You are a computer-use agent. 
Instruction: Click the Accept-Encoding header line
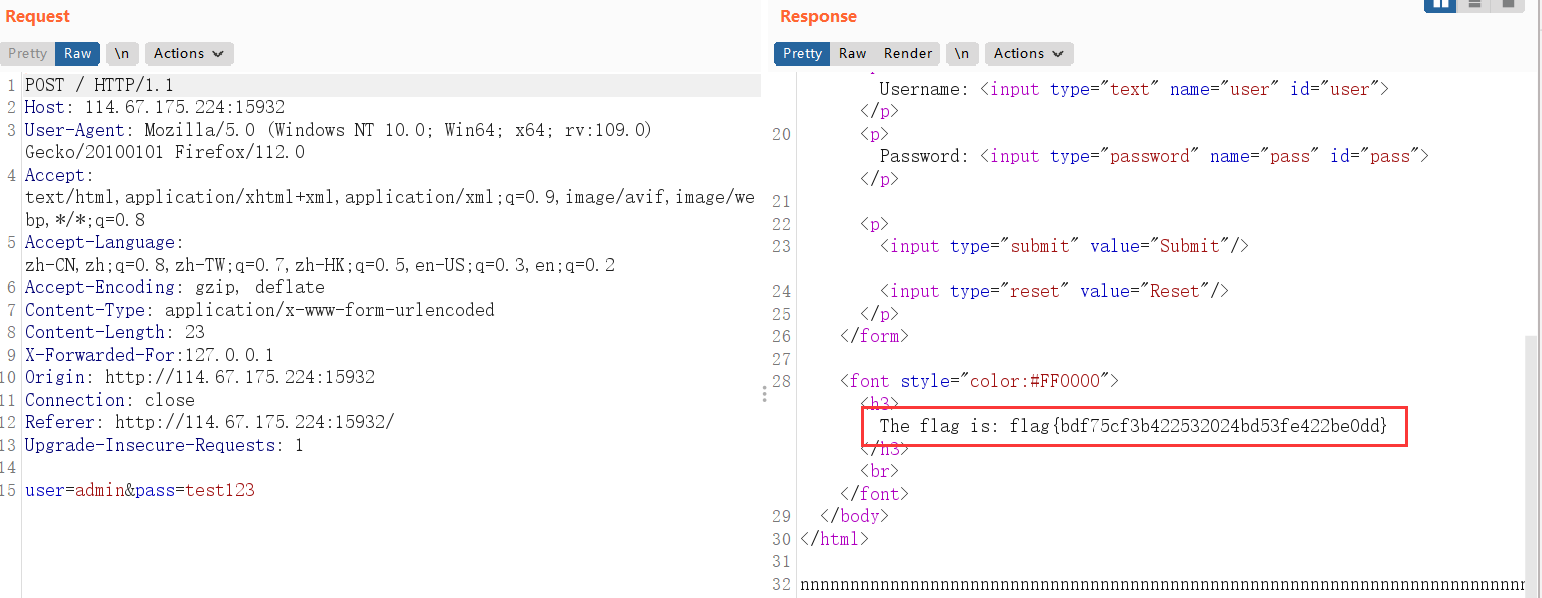175,287
